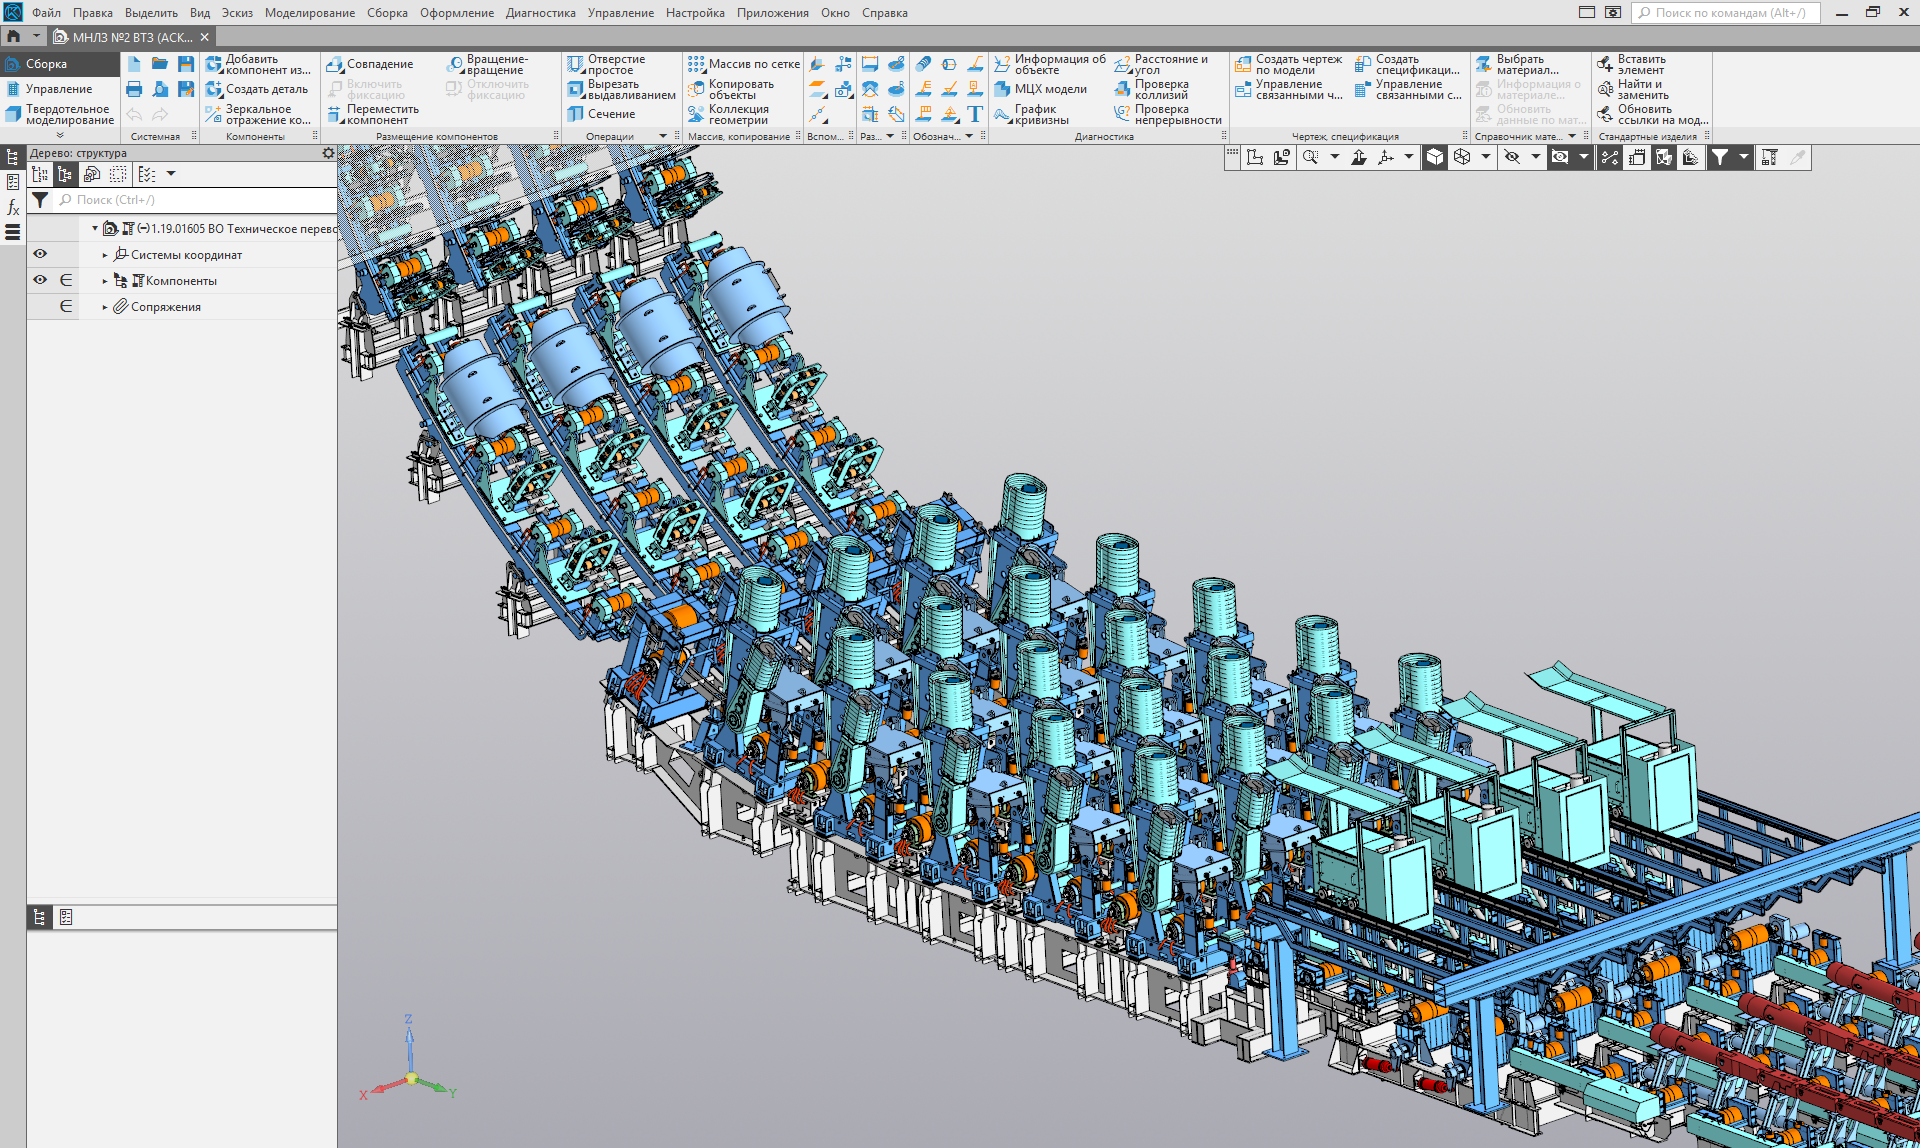
Task: Toggle the shaded display mode button
Action: (1435, 157)
